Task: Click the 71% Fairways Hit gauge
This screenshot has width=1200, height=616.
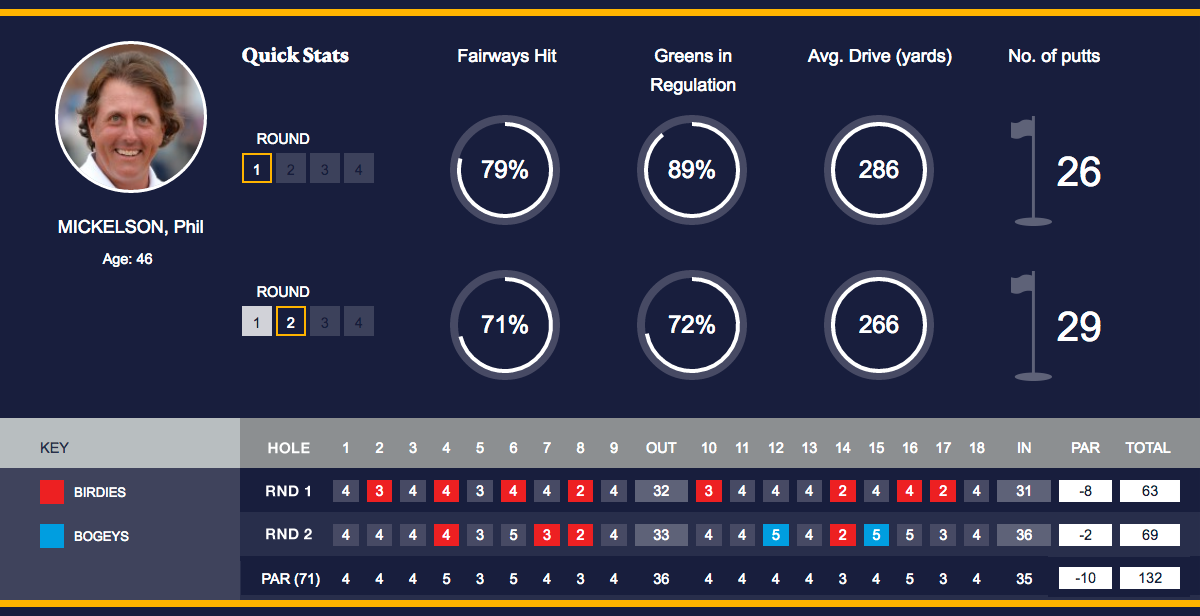Action: pos(504,325)
